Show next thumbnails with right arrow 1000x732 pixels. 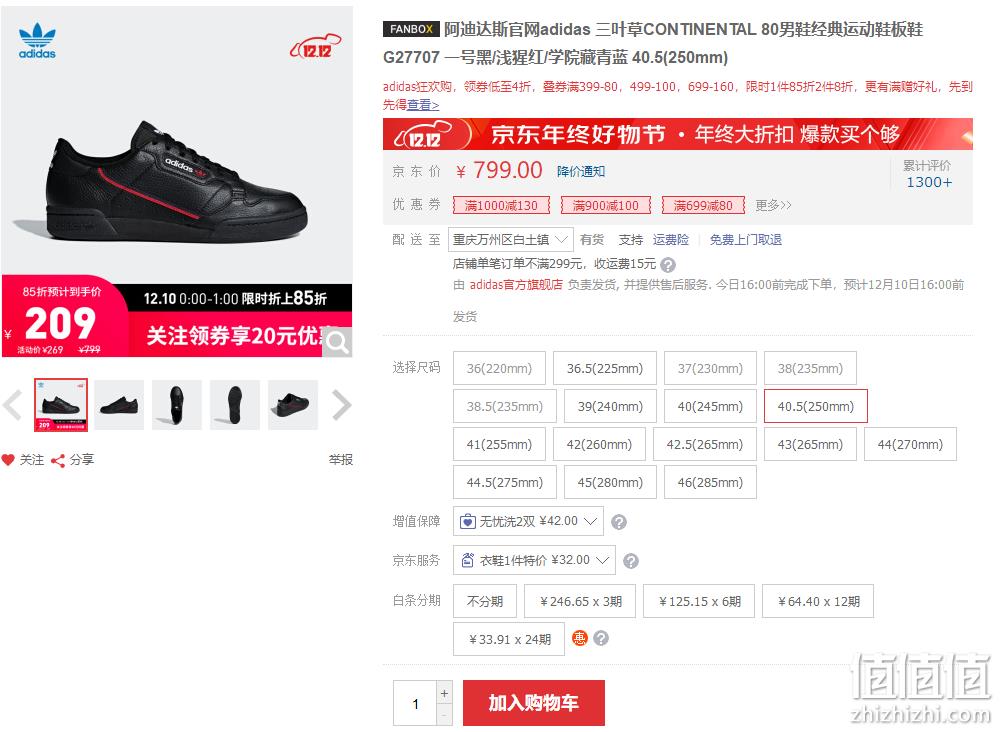coord(342,405)
